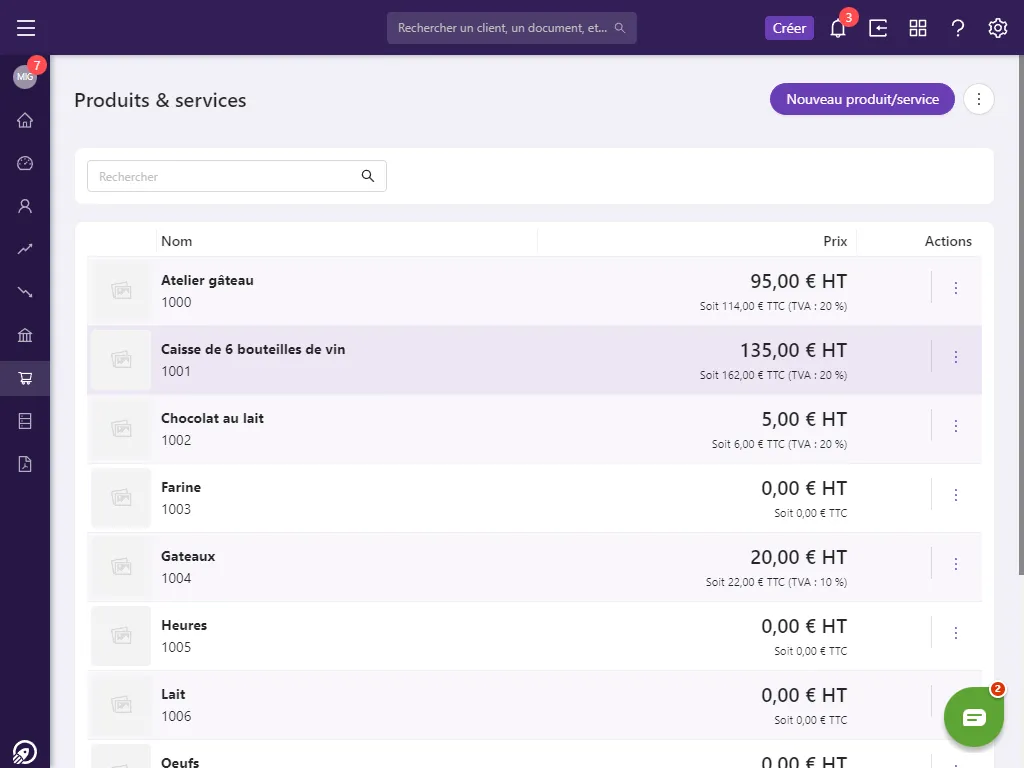
Task: Click price 20,00 € HT
Action: click(798, 558)
